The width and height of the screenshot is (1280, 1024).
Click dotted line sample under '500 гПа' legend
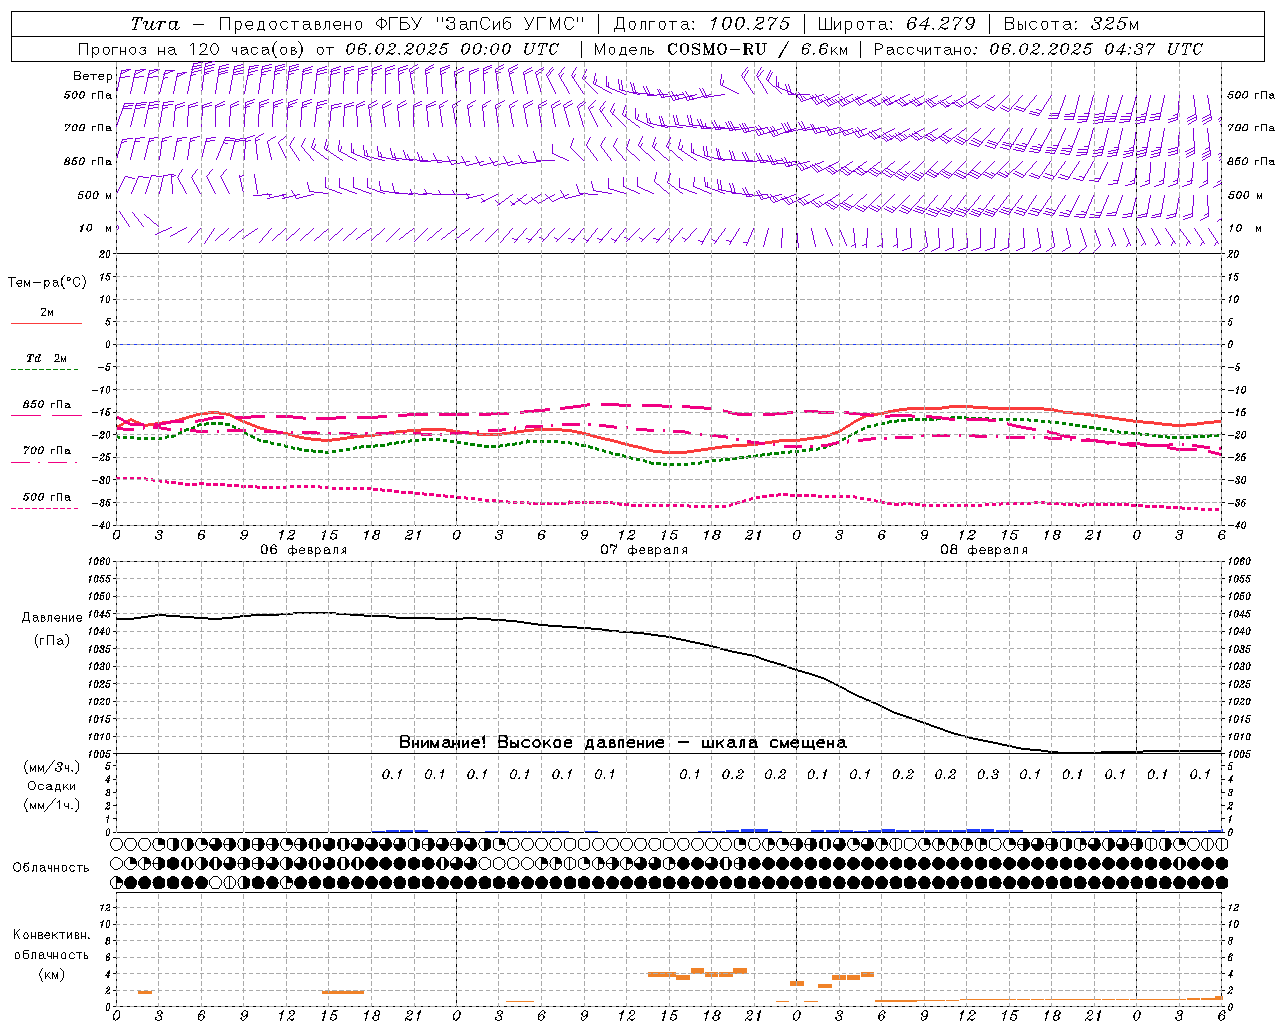coord(46,508)
